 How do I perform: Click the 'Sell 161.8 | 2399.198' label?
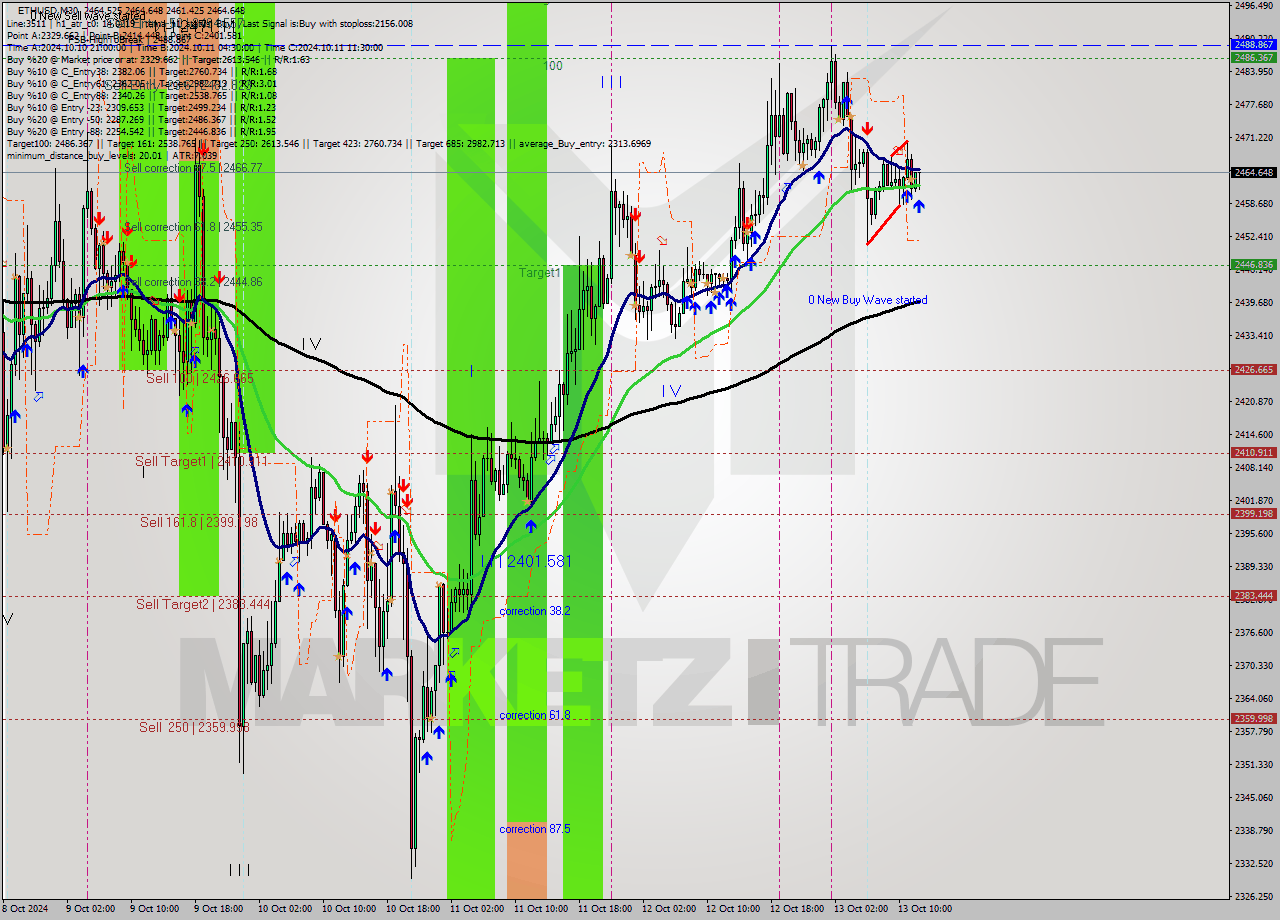pos(199,522)
